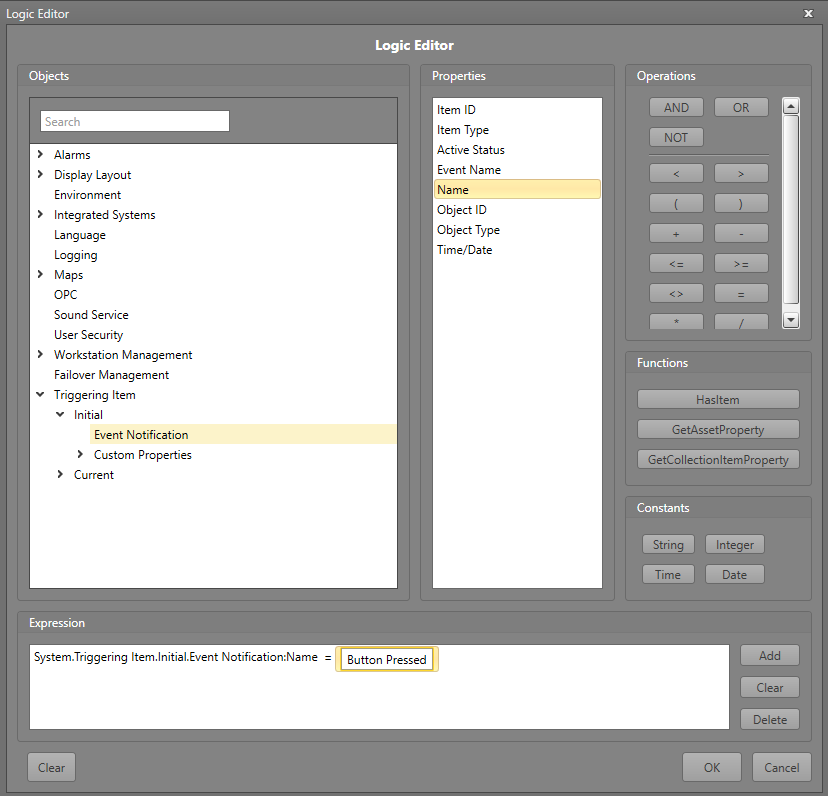Click the AND operator button
Viewport: 828px width, 796px height.
(676, 107)
